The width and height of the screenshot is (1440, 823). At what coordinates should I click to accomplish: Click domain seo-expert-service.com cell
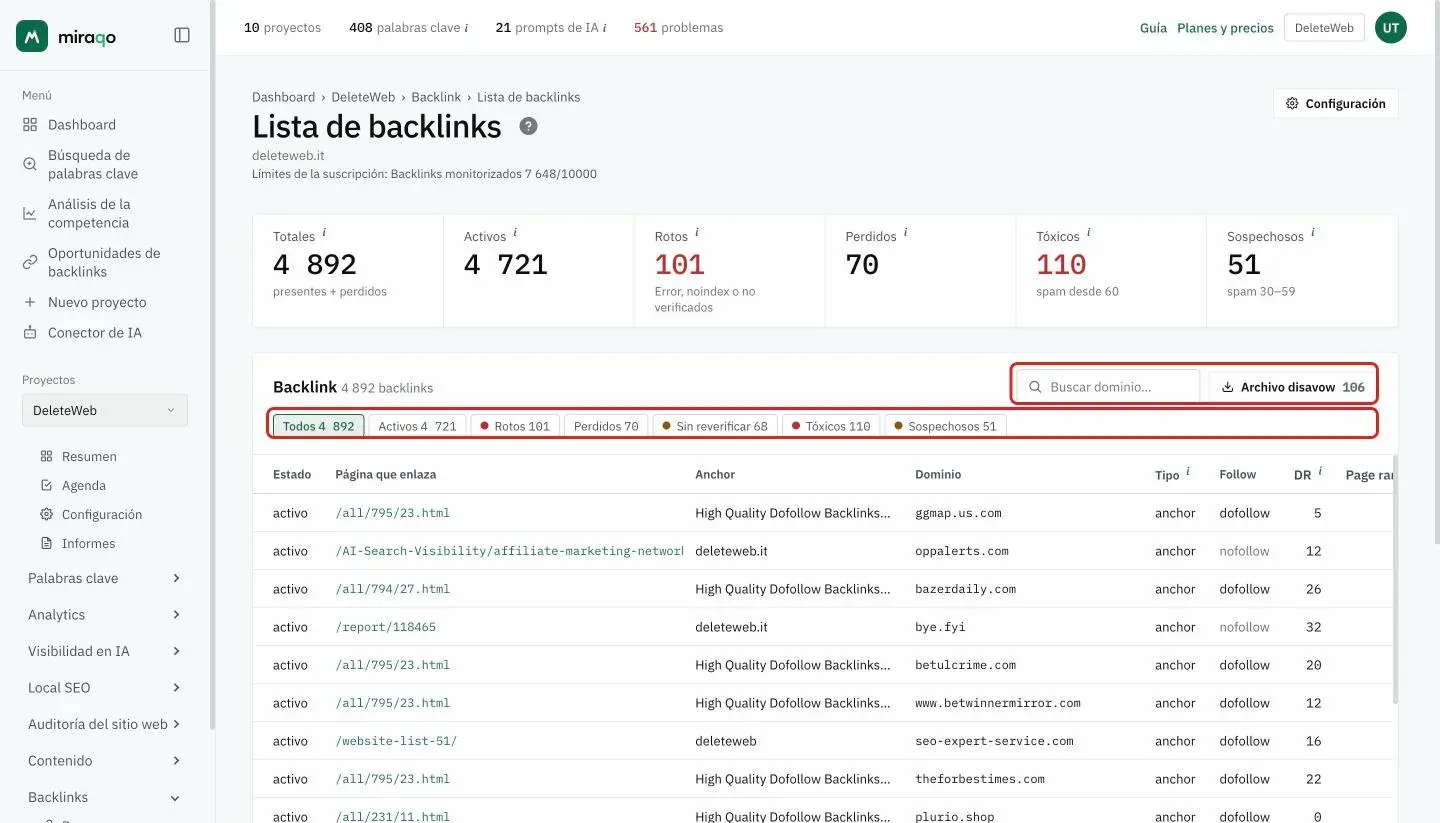click(x=994, y=741)
